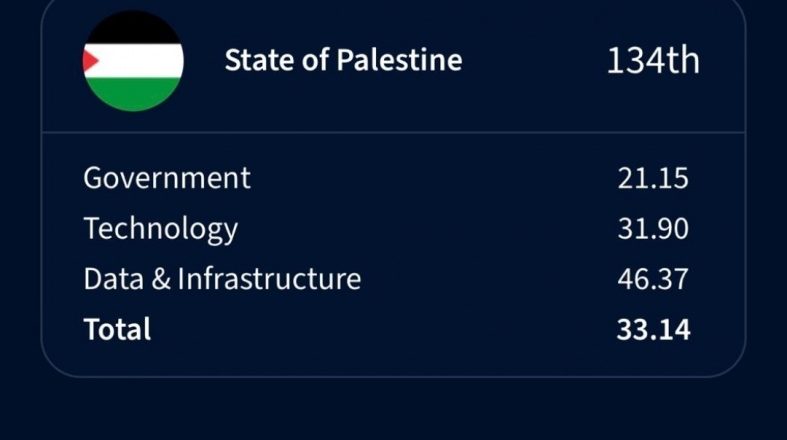Select the bold Total label

coord(117,329)
